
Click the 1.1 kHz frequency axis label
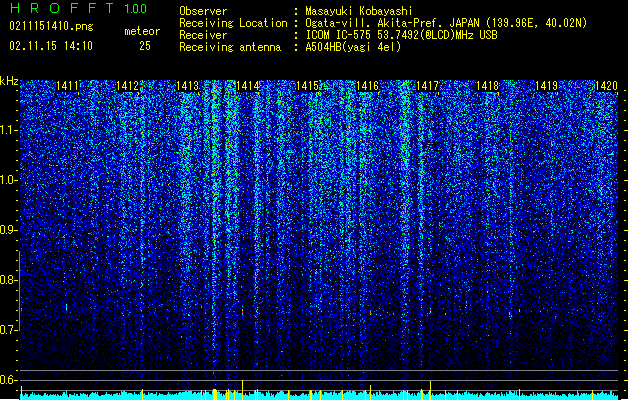tap(9, 130)
